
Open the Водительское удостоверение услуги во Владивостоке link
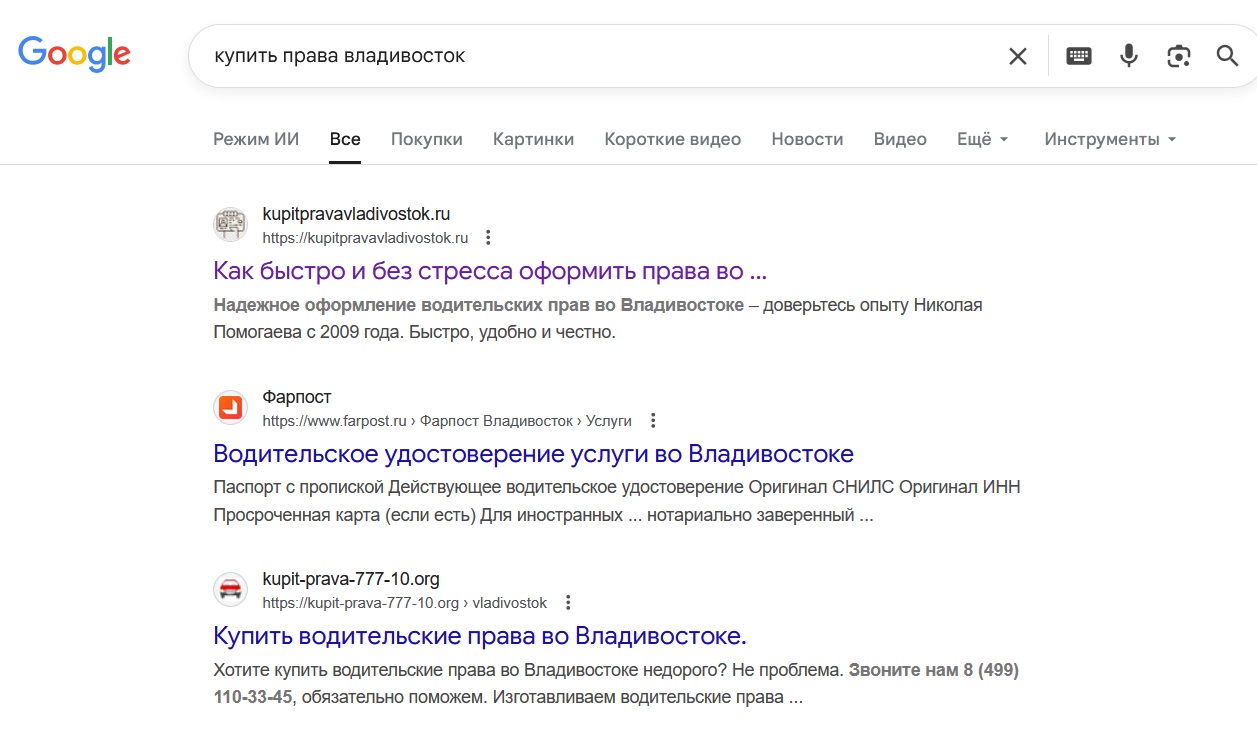pyautogui.click(x=533, y=454)
